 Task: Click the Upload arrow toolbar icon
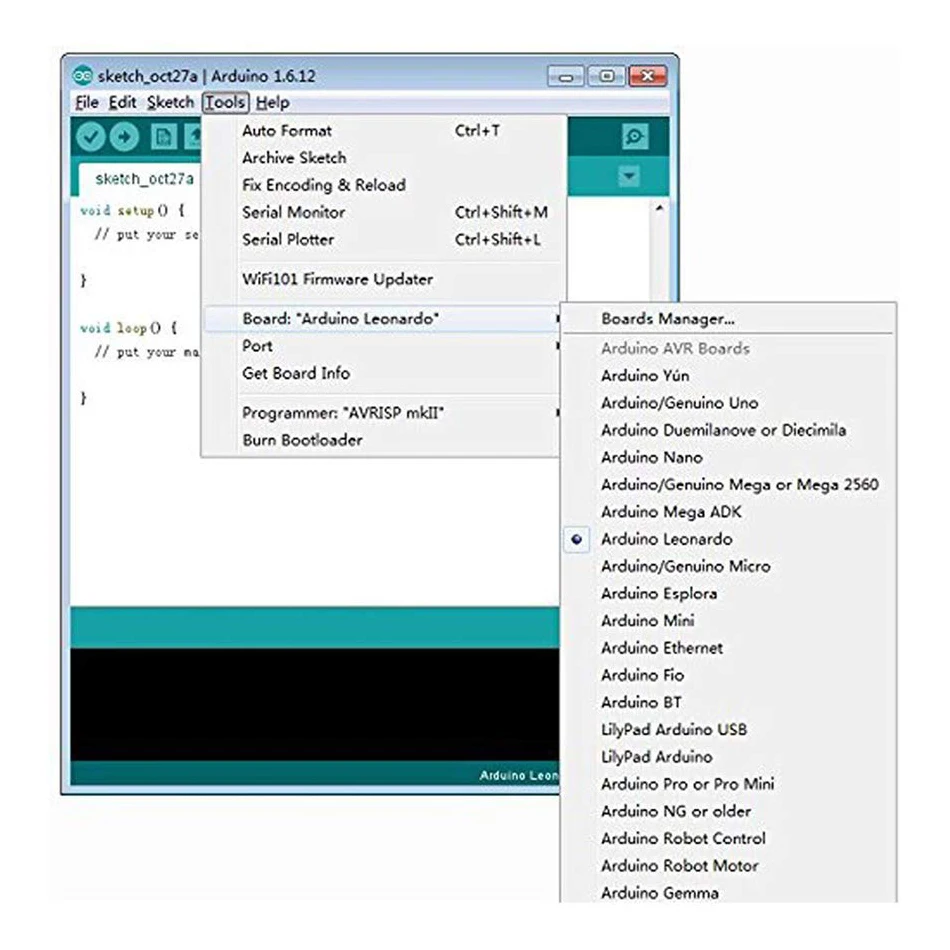tap(124, 137)
